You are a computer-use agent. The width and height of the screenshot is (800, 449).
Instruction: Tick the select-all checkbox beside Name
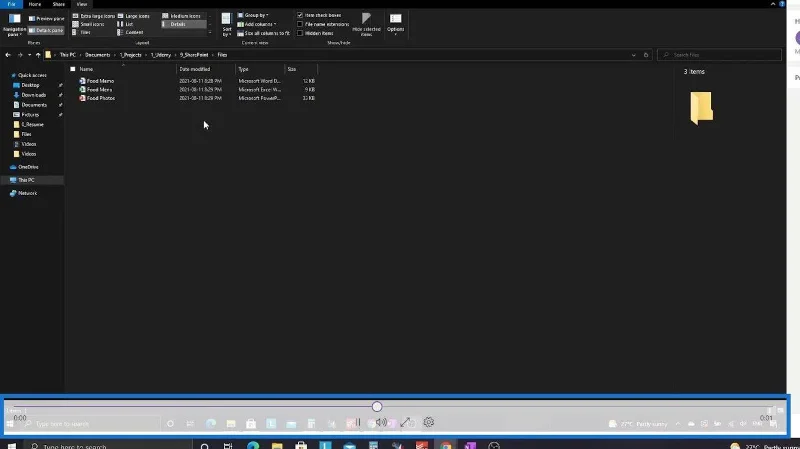click(72, 69)
